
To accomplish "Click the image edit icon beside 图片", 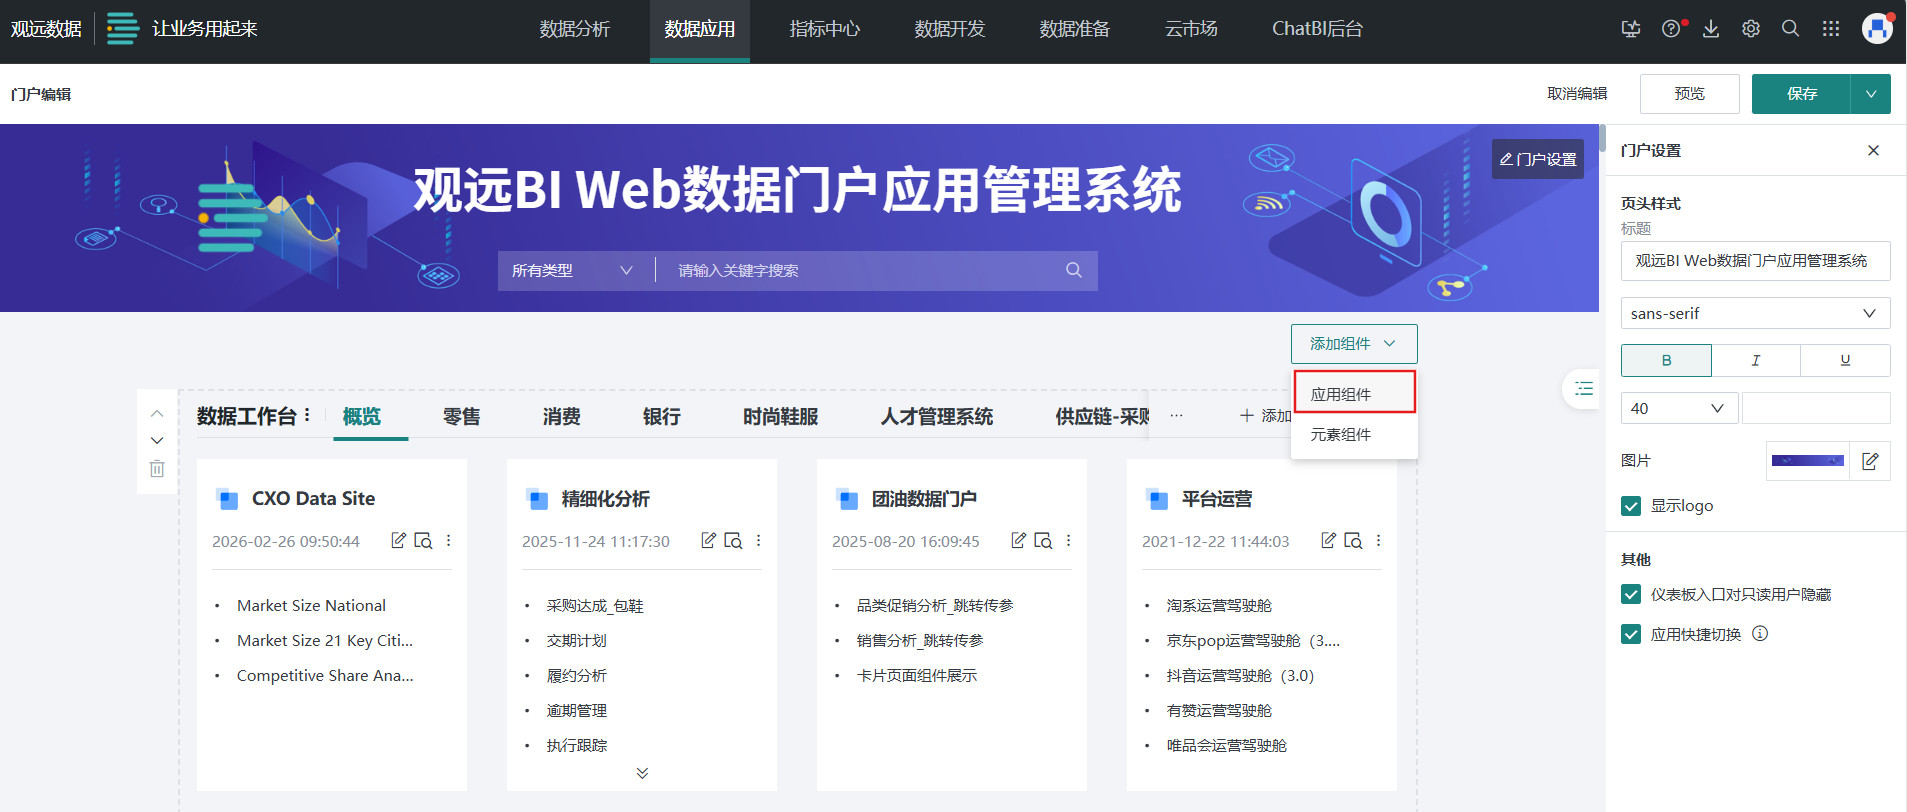I will click(x=1870, y=461).
